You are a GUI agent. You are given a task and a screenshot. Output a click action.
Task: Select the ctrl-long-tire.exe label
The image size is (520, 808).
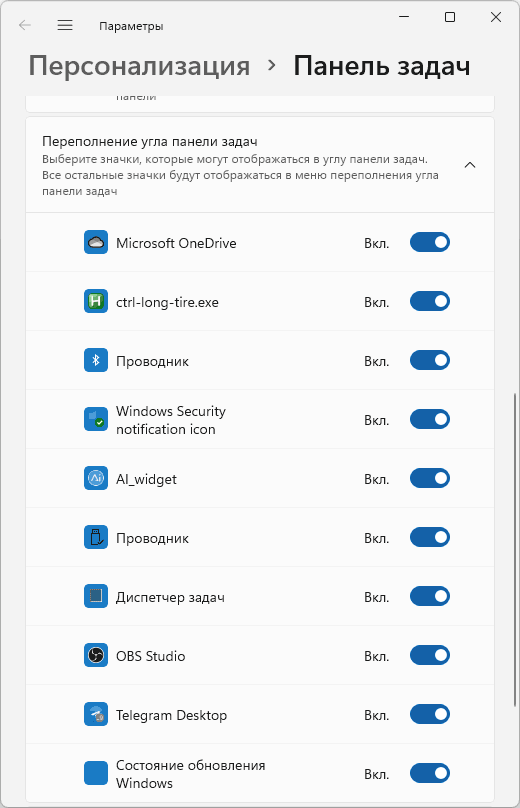point(167,302)
